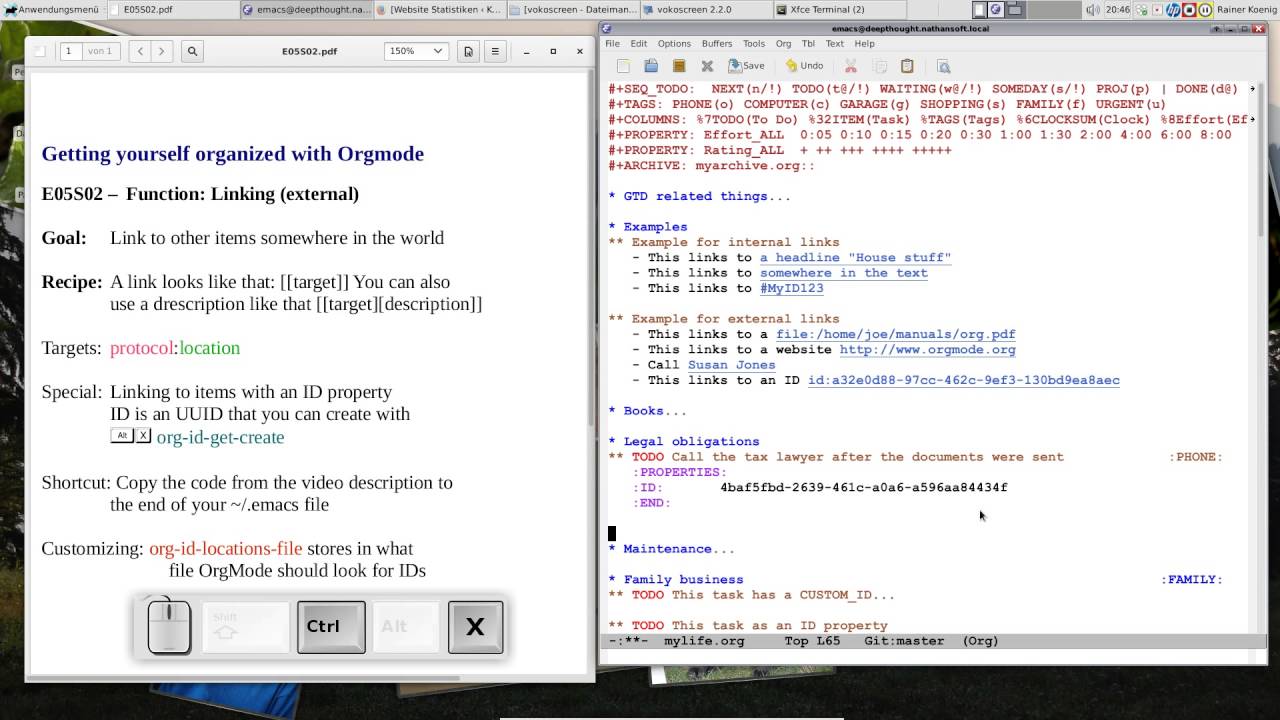Click 'Git:master' in the mode line
The image size is (1280, 720).
(x=904, y=641)
